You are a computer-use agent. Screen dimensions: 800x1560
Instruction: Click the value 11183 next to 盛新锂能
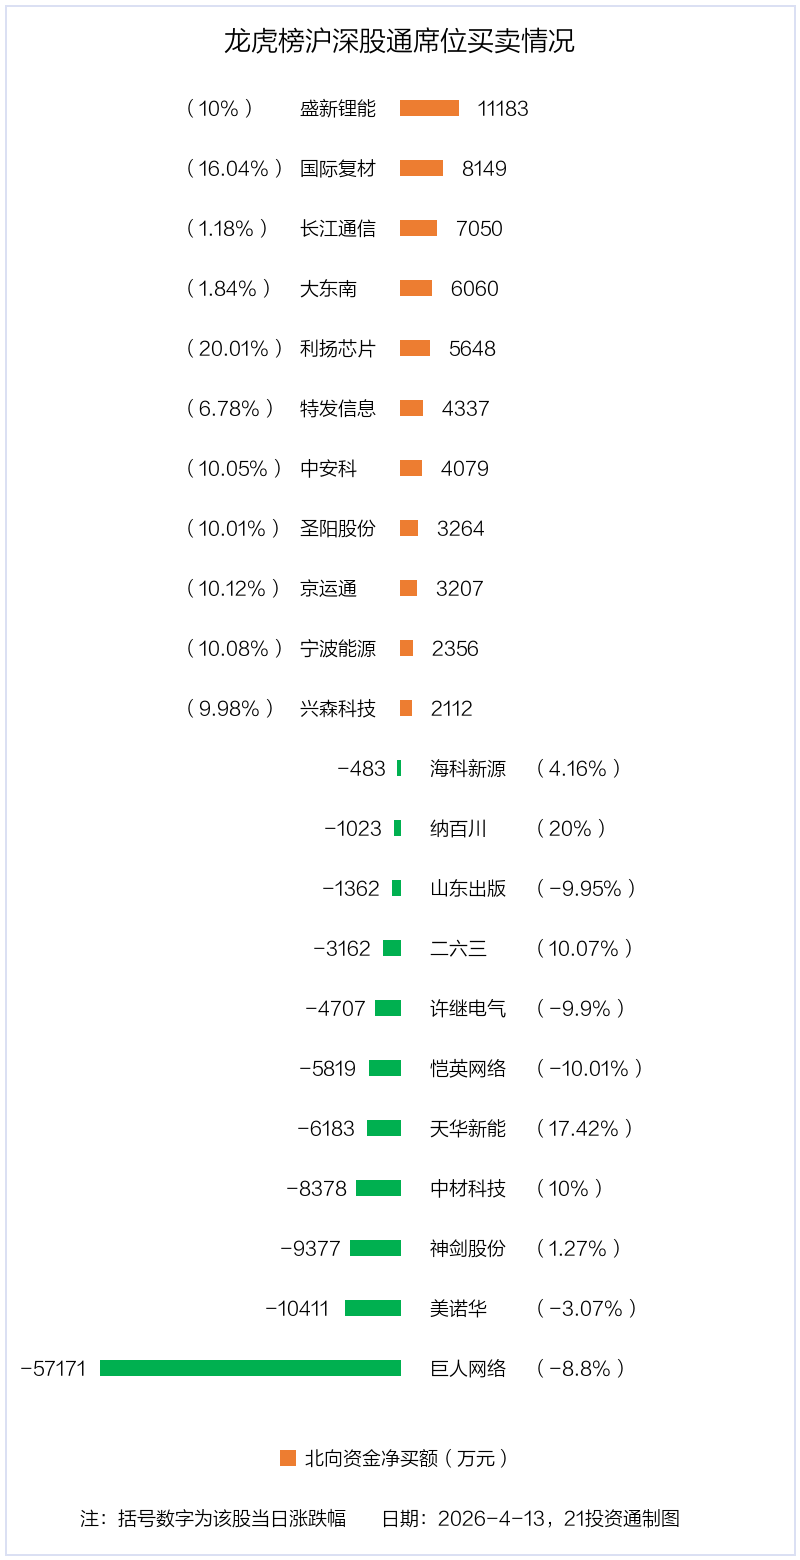(503, 108)
